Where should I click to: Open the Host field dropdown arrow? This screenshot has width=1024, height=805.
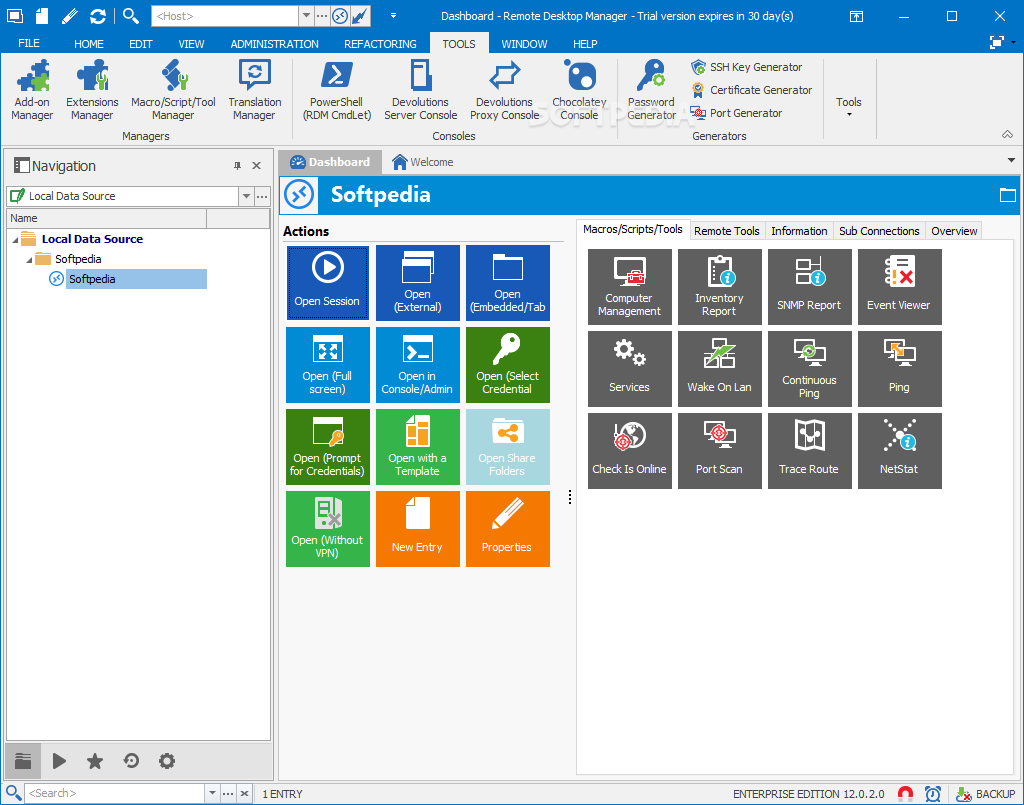[x=306, y=16]
